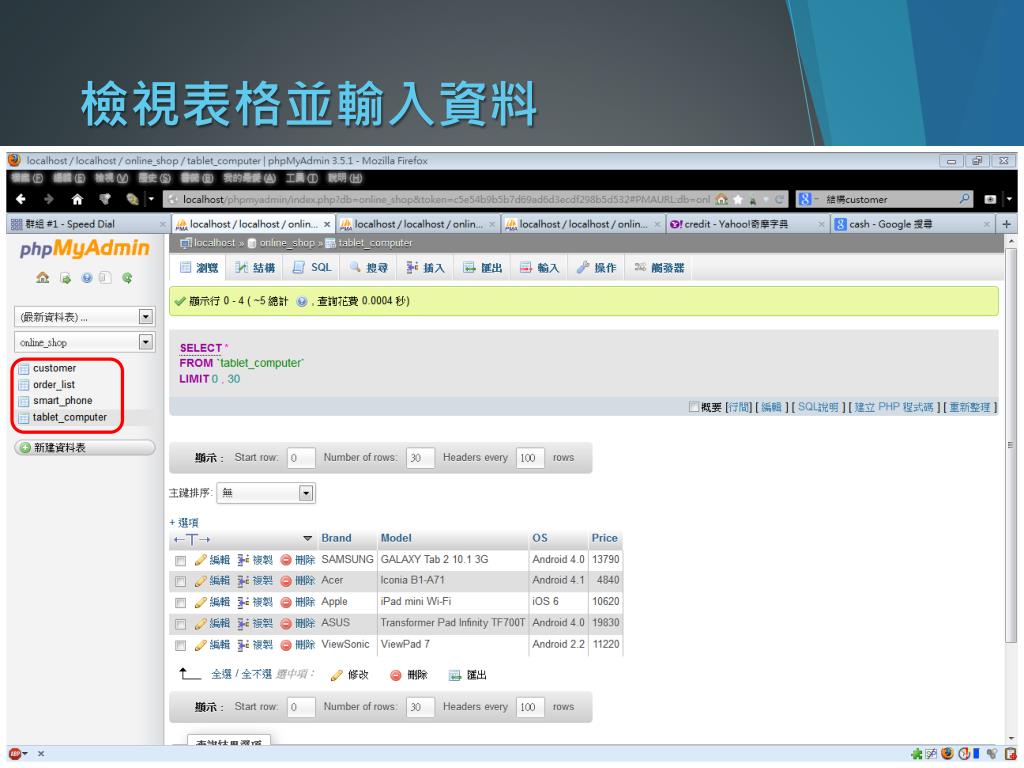
Task: Click the bulk export icon below the table
Action: click(x=455, y=675)
